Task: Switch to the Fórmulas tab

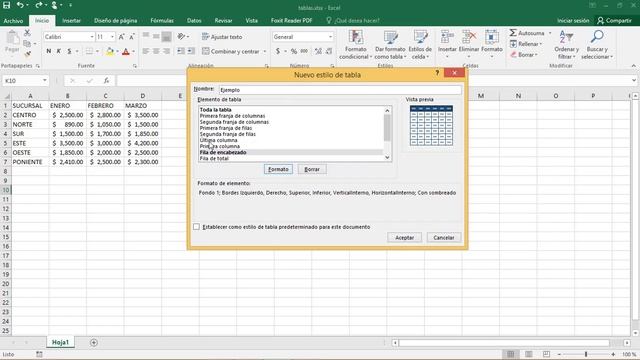Action: pos(162,20)
